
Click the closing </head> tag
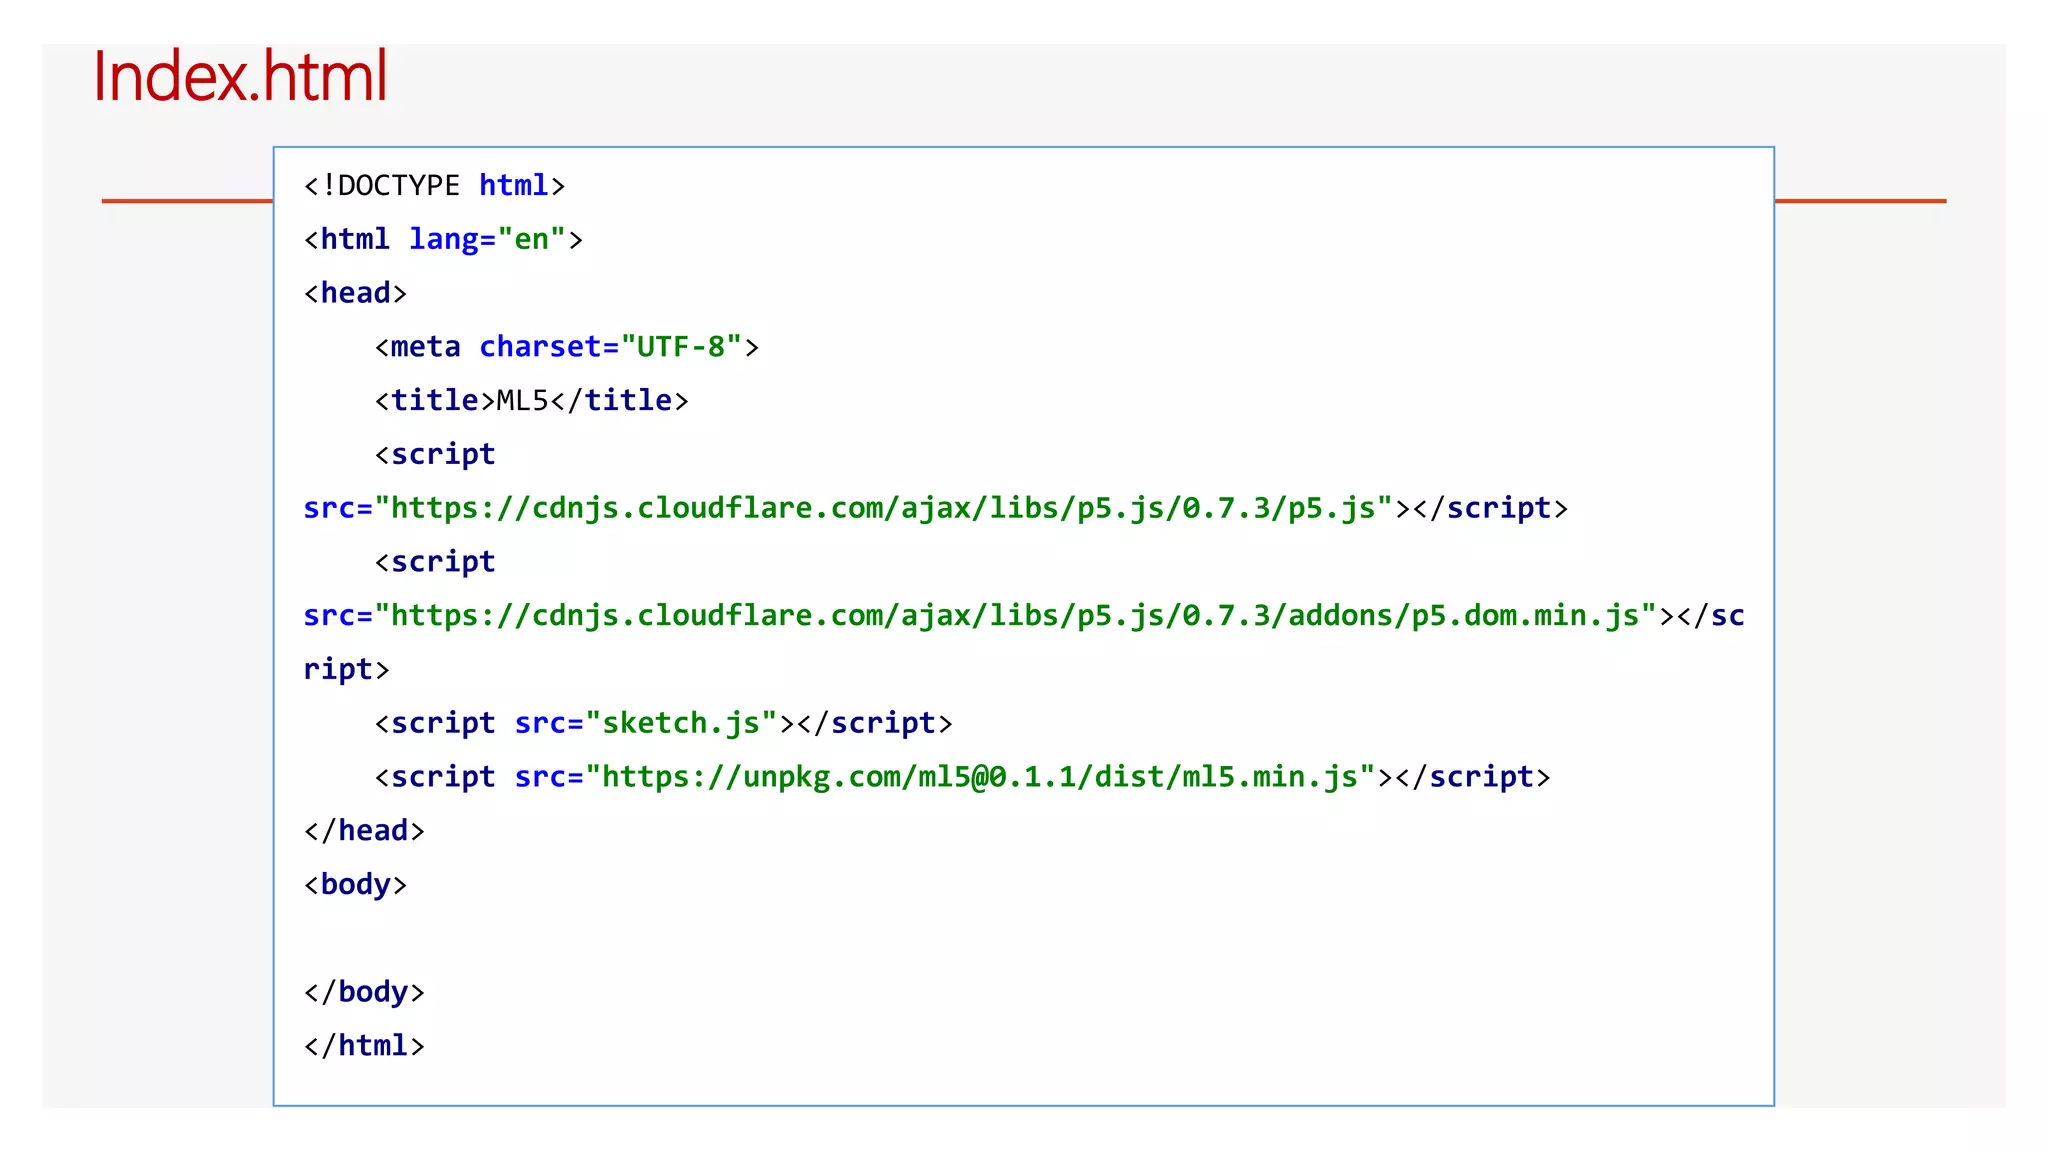tap(364, 831)
